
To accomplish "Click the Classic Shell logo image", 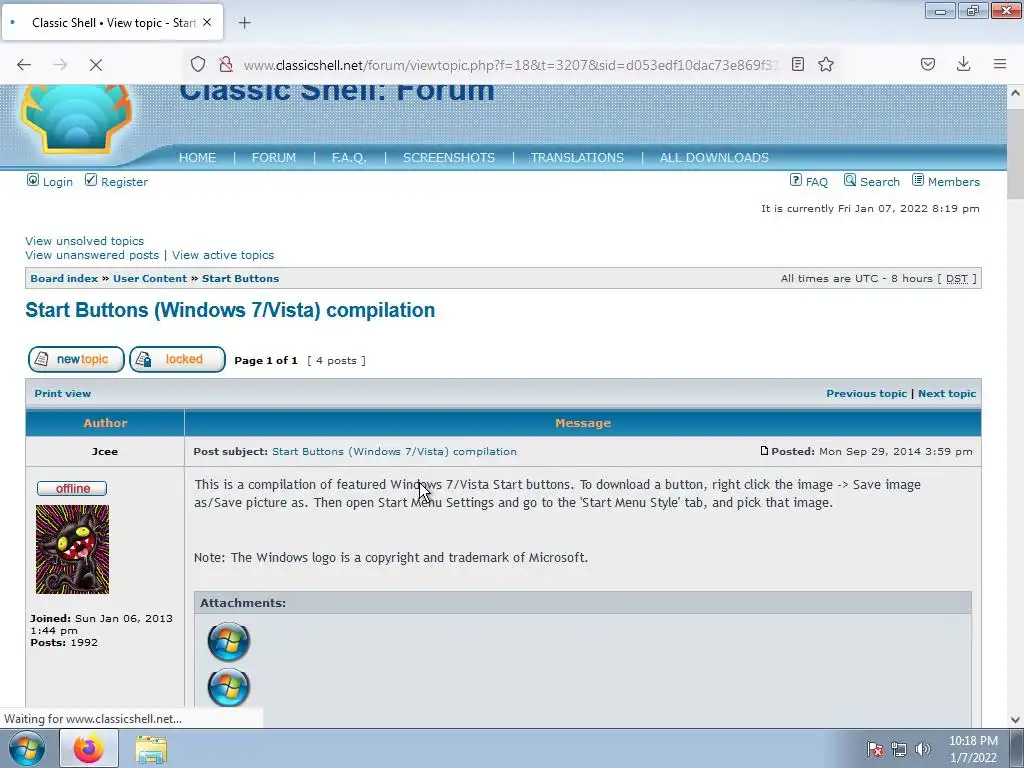I will point(76,119).
